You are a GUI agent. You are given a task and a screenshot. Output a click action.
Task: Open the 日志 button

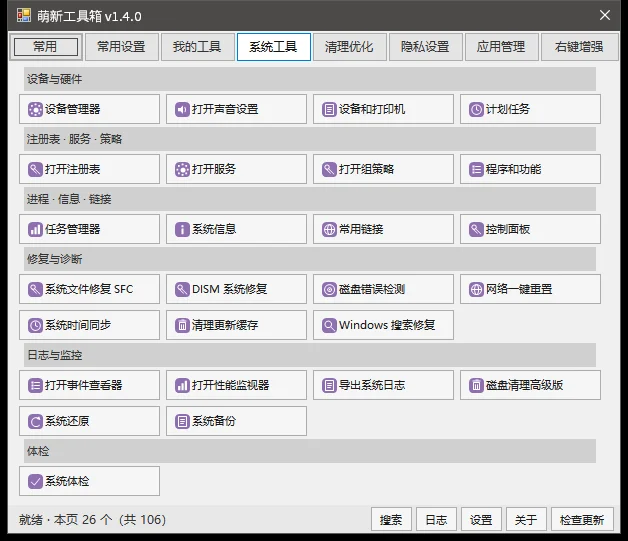pos(437,520)
